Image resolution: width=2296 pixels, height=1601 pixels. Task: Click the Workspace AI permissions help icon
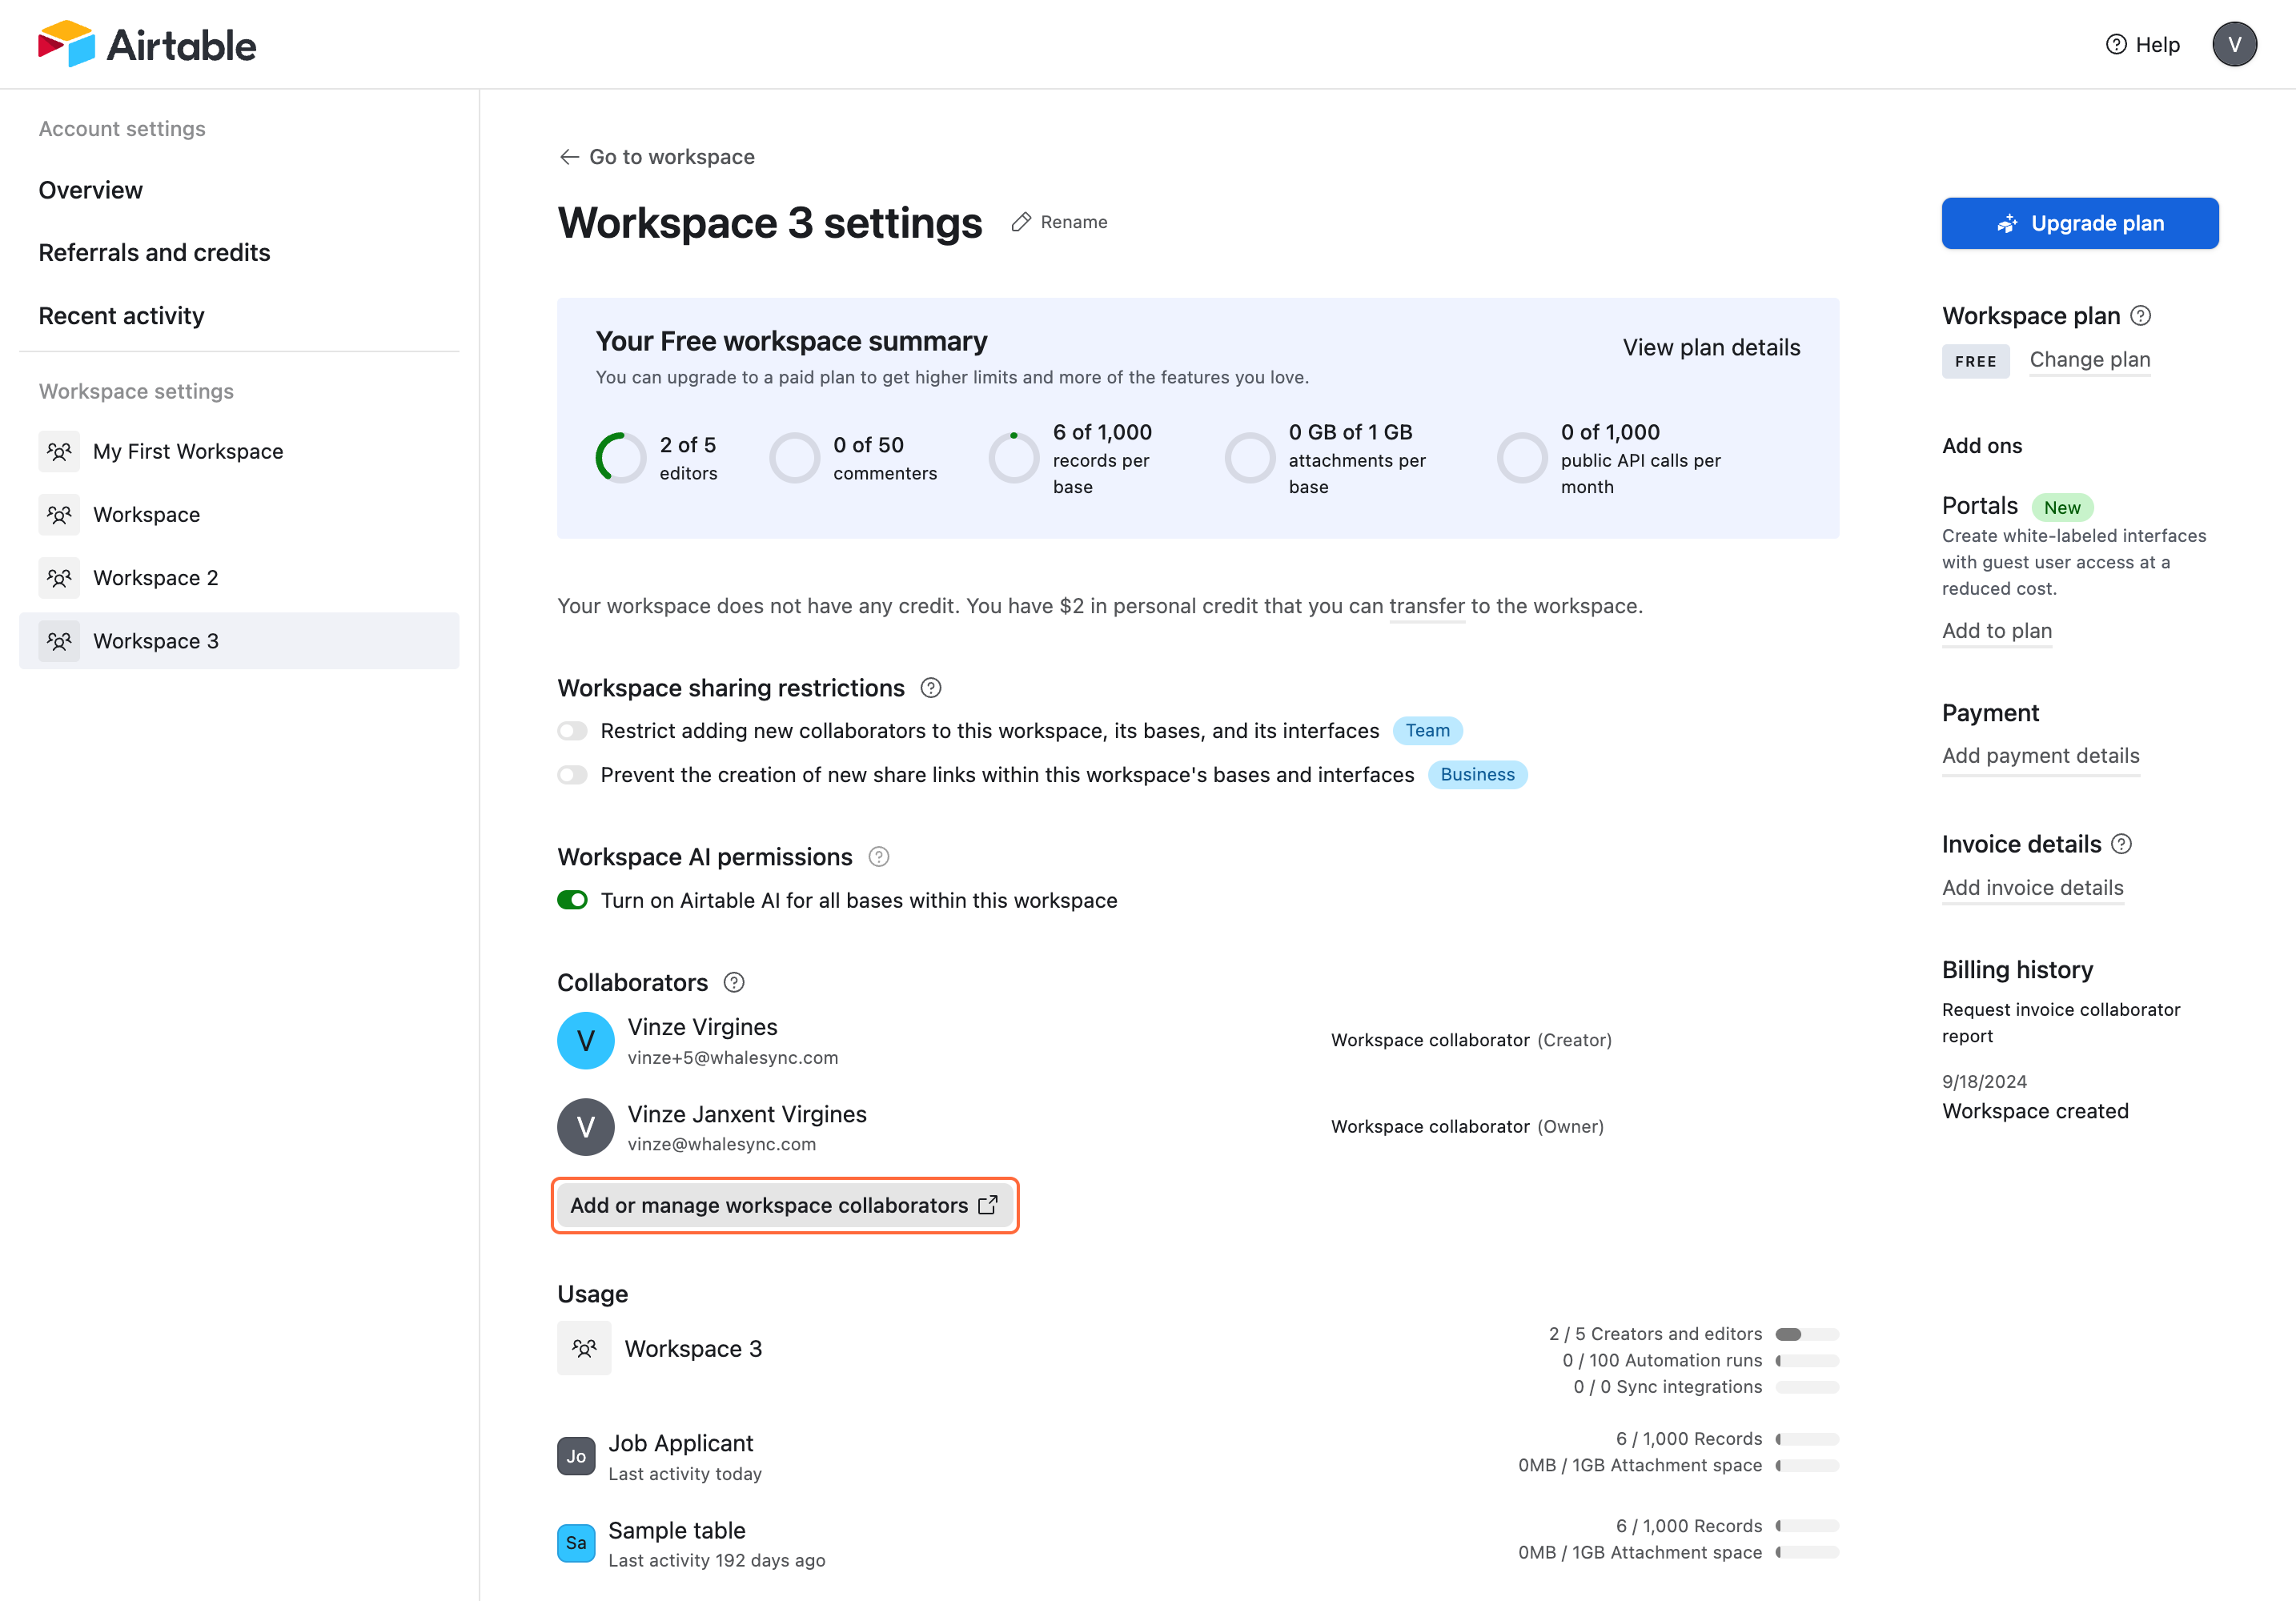point(879,857)
